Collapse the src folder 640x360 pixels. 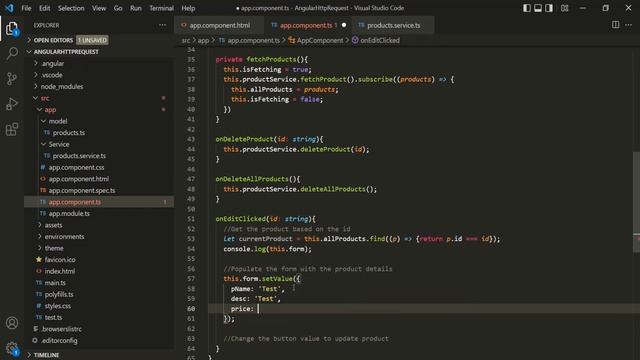tap(99, 98)
